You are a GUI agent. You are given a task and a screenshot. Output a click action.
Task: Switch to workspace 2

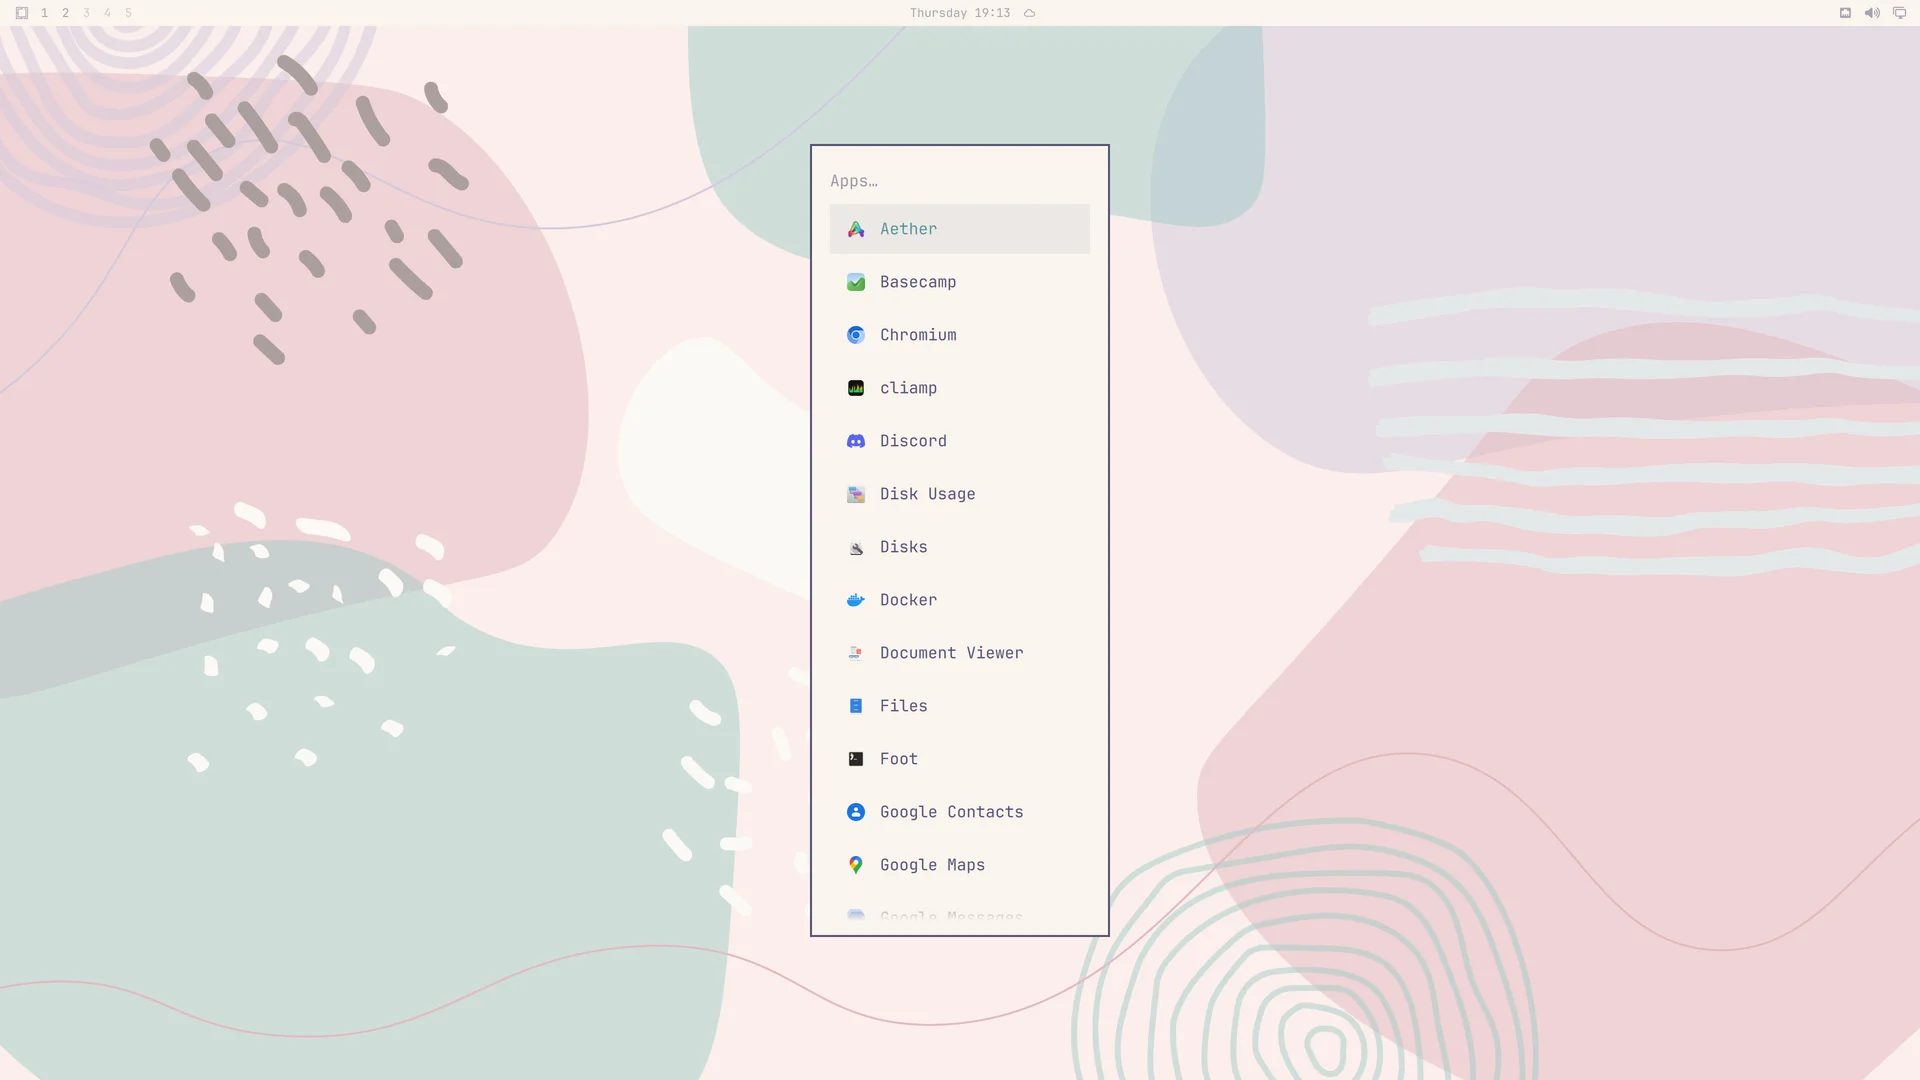65,13
